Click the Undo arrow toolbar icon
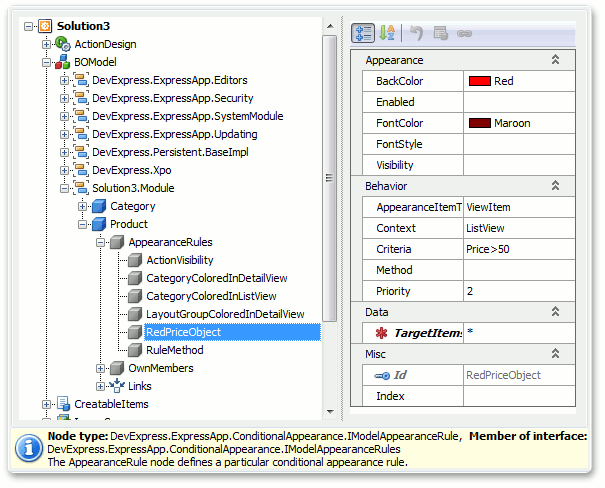This screenshot has height=488, width=605. coord(416,33)
